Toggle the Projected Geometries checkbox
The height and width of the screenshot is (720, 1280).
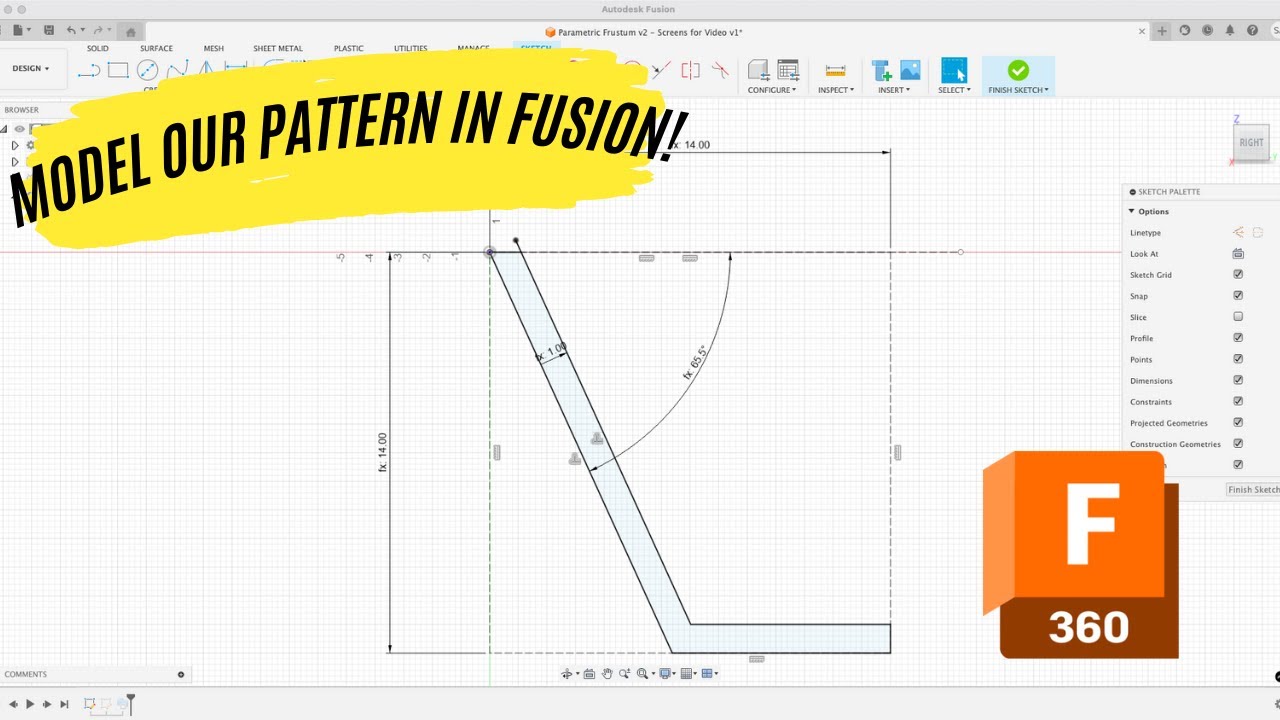tap(1238, 423)
